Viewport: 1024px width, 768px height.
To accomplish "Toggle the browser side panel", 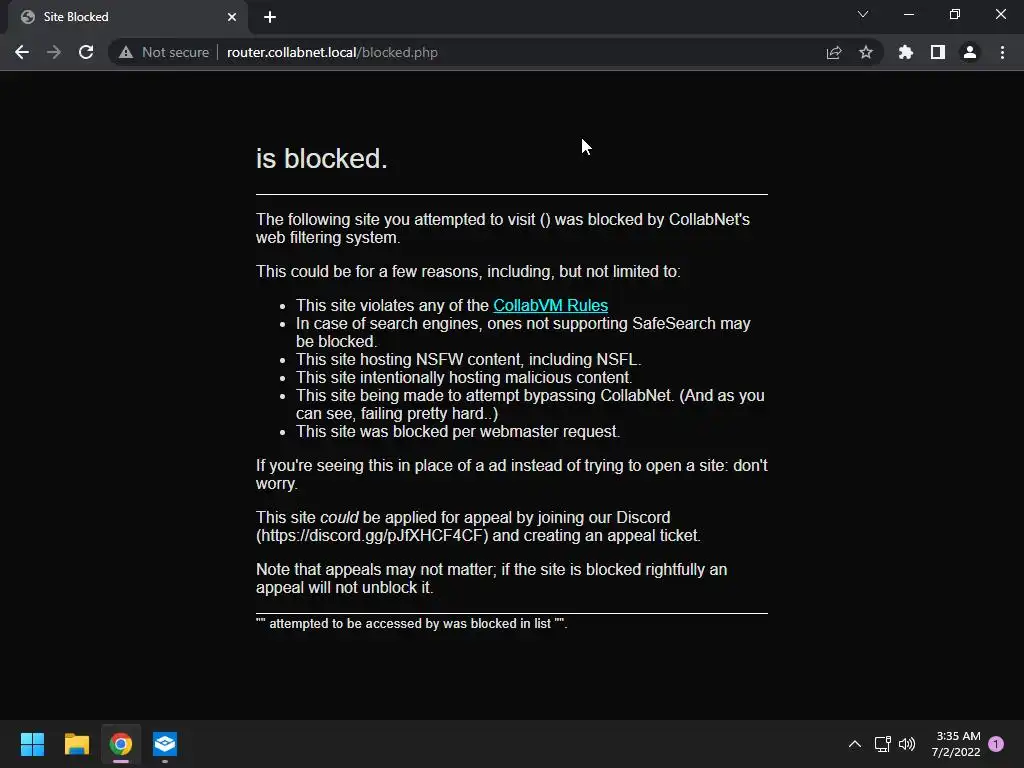I will [x=938, y=52].
